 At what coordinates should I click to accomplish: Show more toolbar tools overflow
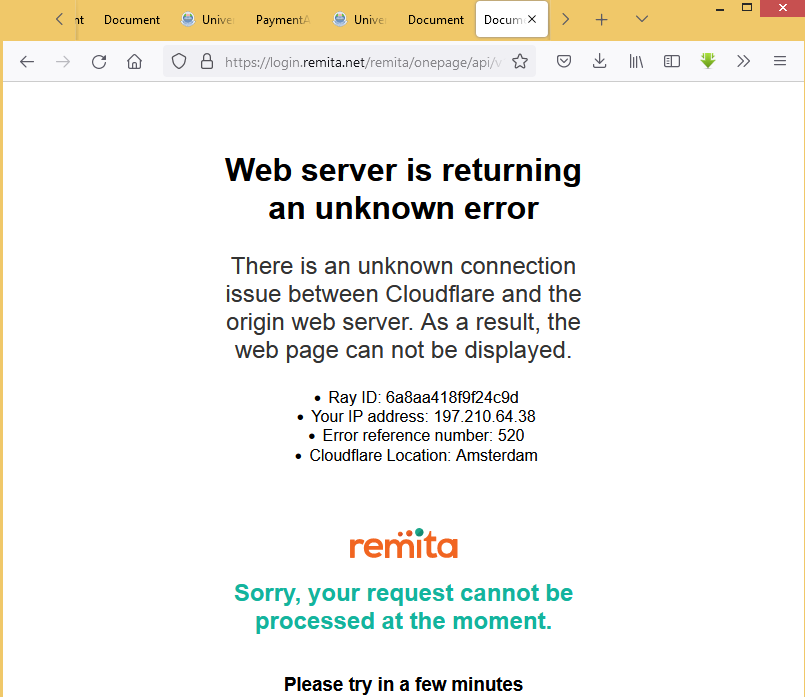pos(743,62)
